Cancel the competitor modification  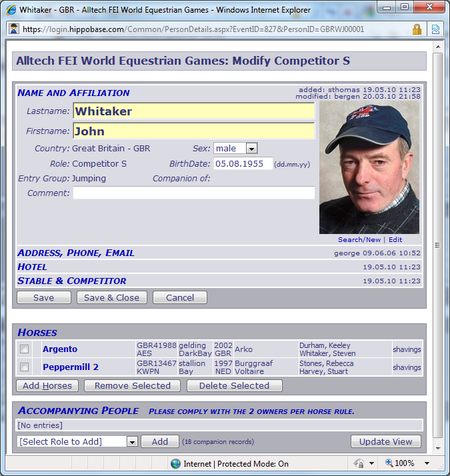(180, 297)
